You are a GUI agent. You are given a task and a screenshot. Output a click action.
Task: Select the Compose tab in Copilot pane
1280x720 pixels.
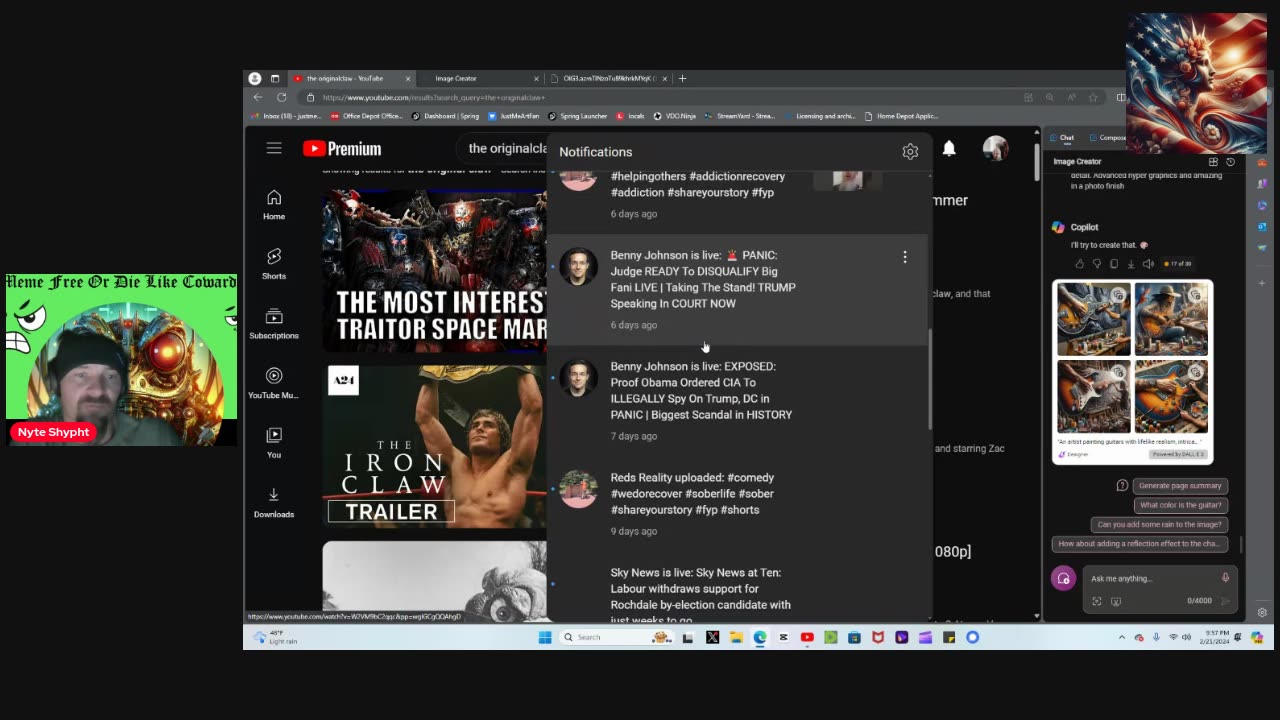[x=1107, y=138]
